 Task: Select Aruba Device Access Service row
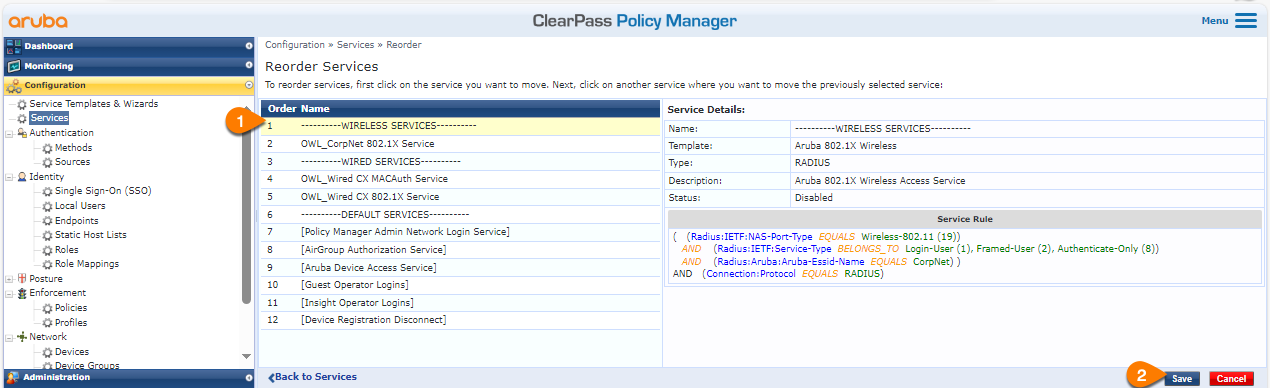click(x=461, y=268)
